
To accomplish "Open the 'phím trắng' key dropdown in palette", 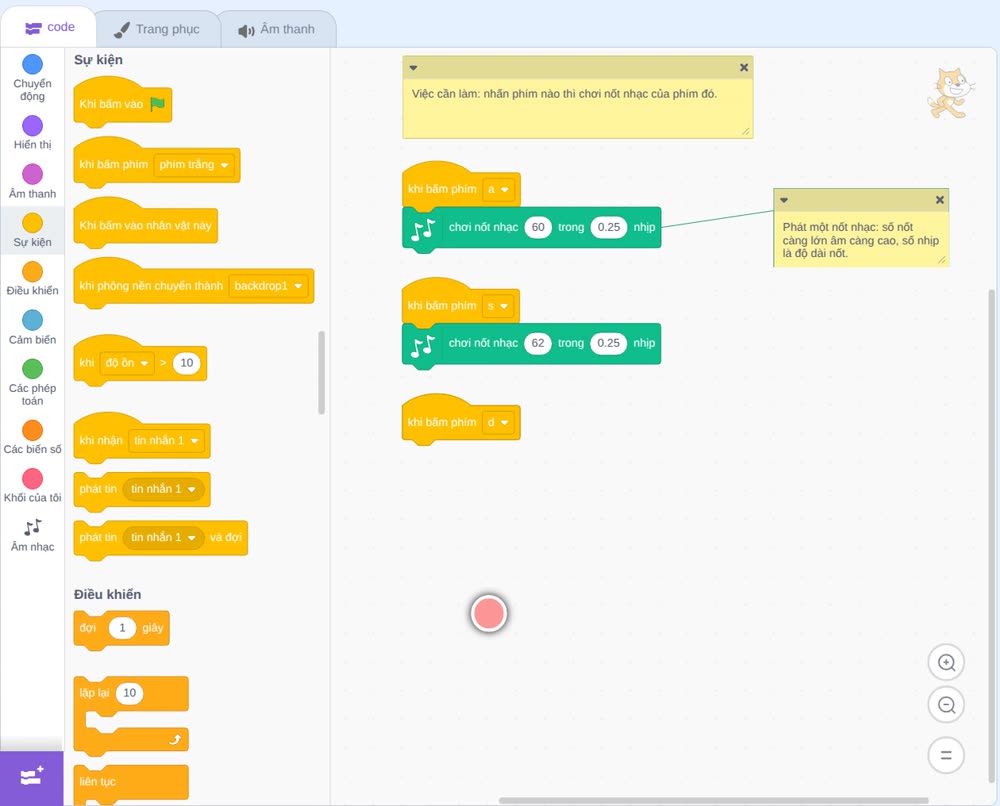I will click(194, 165).
